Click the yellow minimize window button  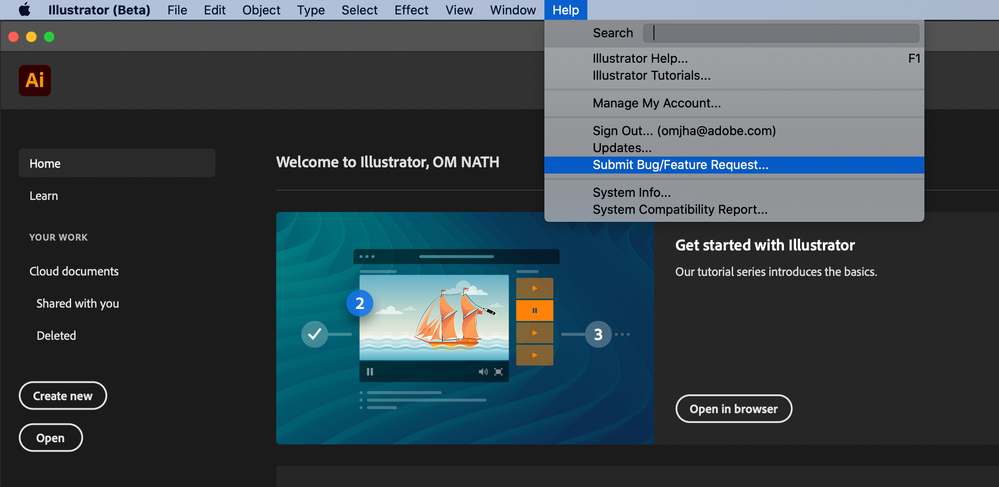point(31,37)
